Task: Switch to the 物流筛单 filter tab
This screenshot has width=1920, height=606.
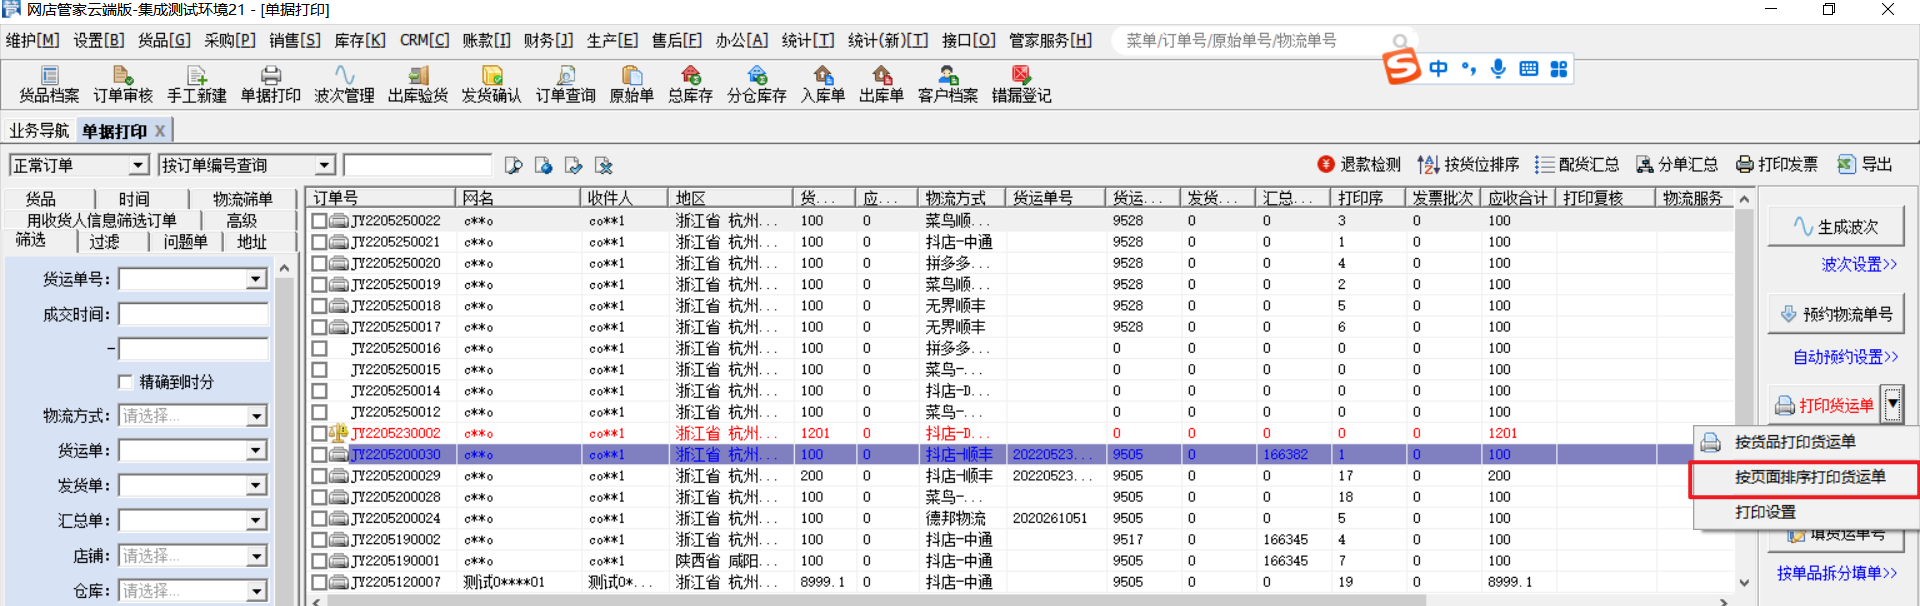Action: pyautogui.click(x=243, y=200)
